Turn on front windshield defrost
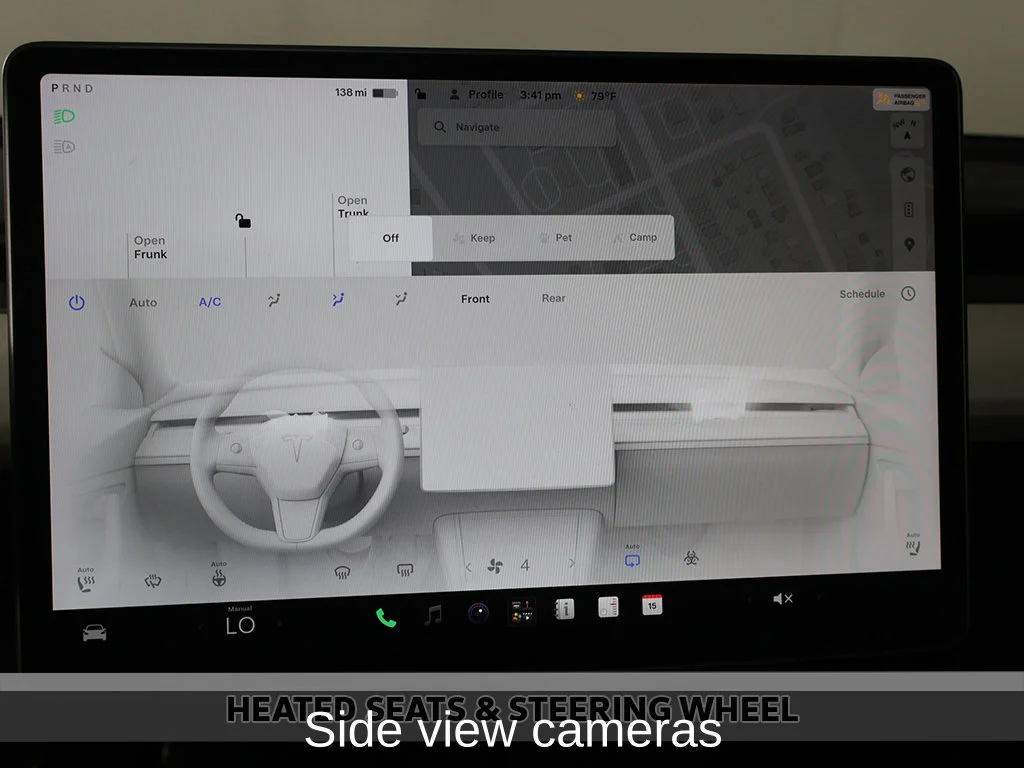 point(342,572)
